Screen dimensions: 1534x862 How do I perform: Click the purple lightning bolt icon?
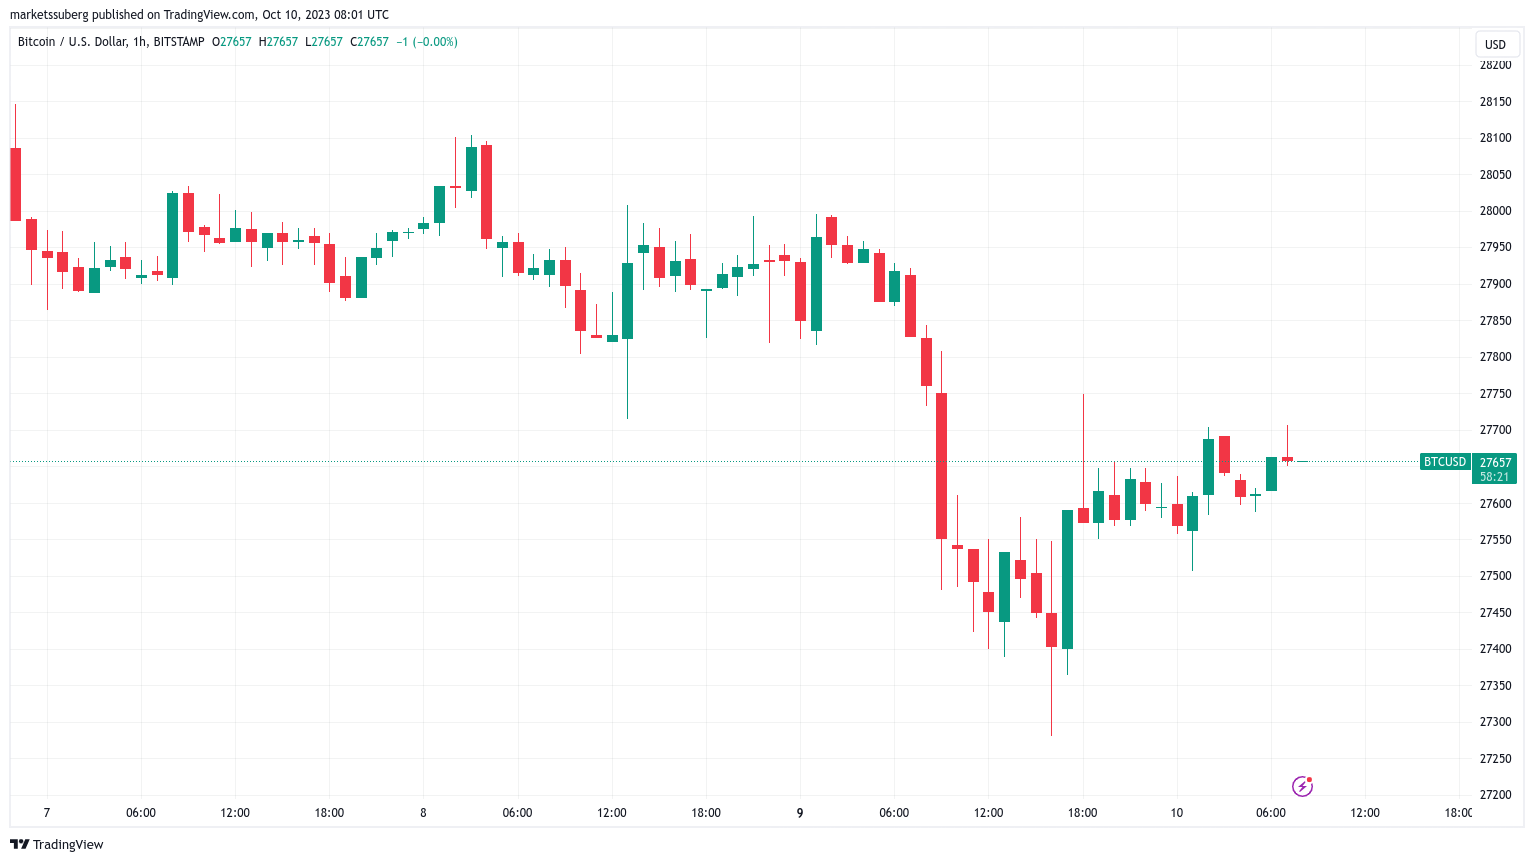1302,786
